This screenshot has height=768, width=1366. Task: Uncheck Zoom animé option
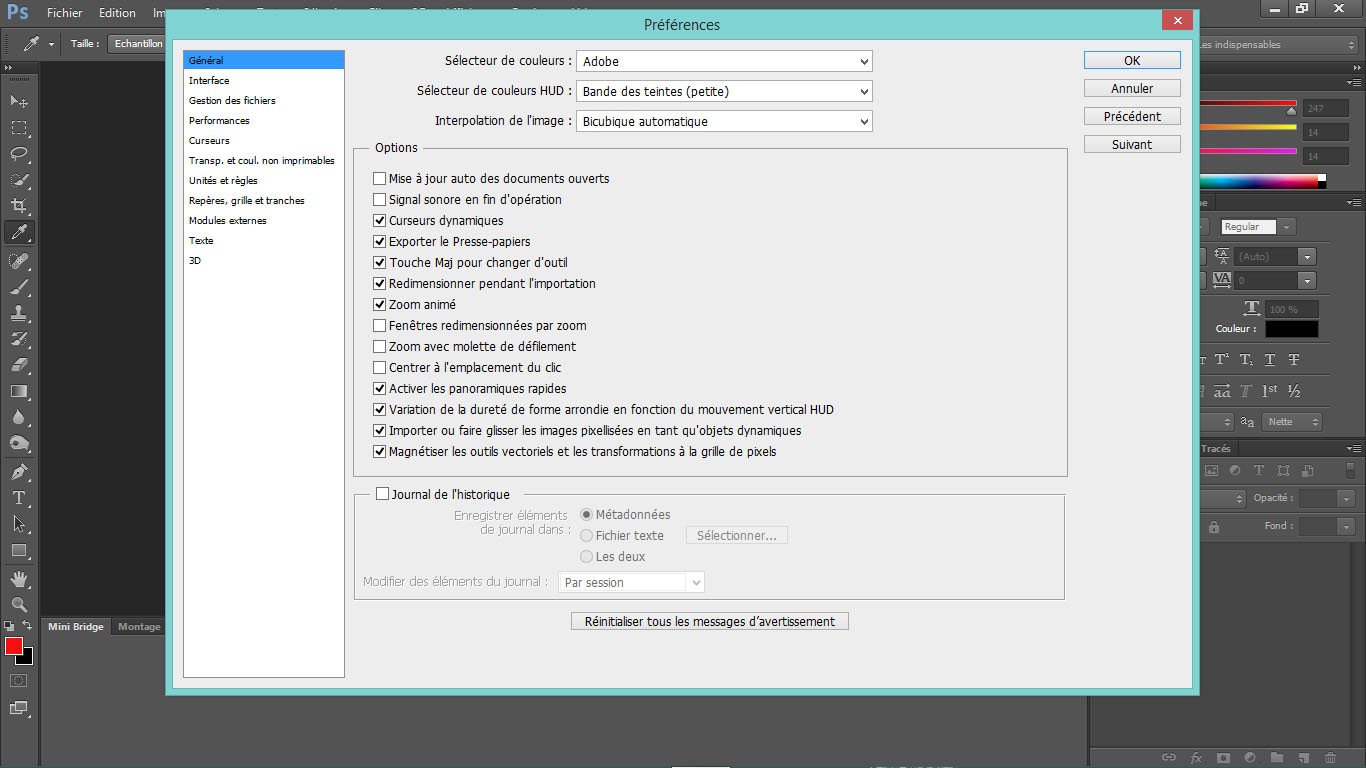pyautogui.click(x=379, y=304)
